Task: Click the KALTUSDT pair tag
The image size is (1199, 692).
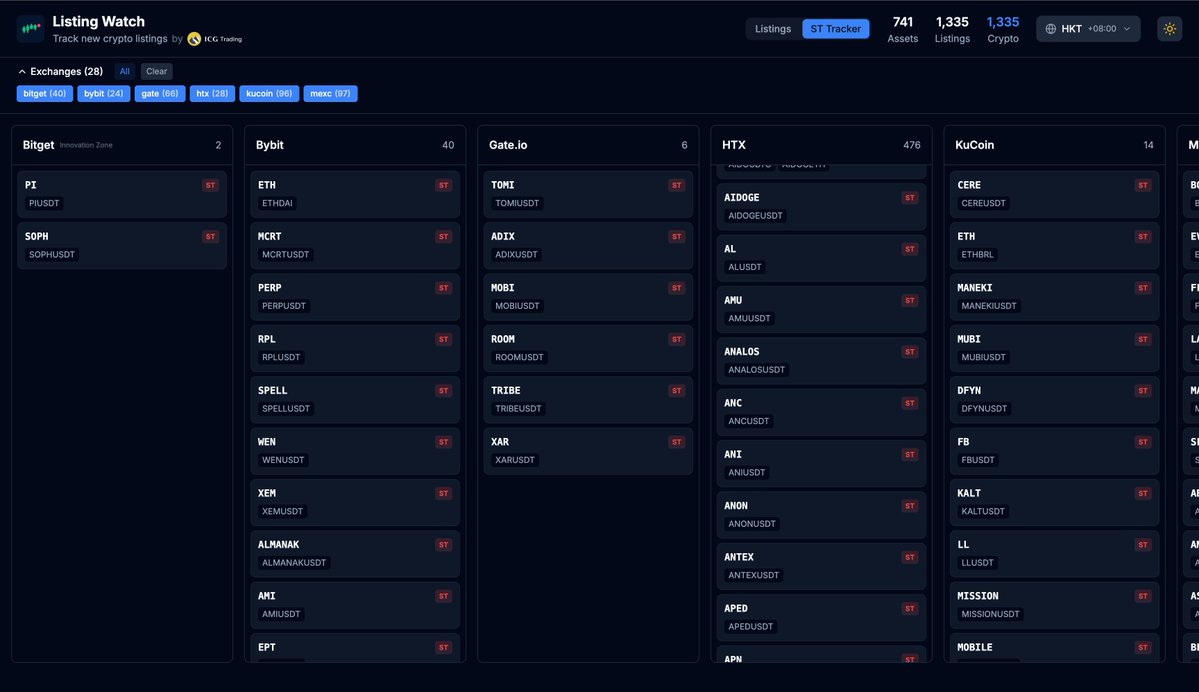Action: (x=983, y=511)
